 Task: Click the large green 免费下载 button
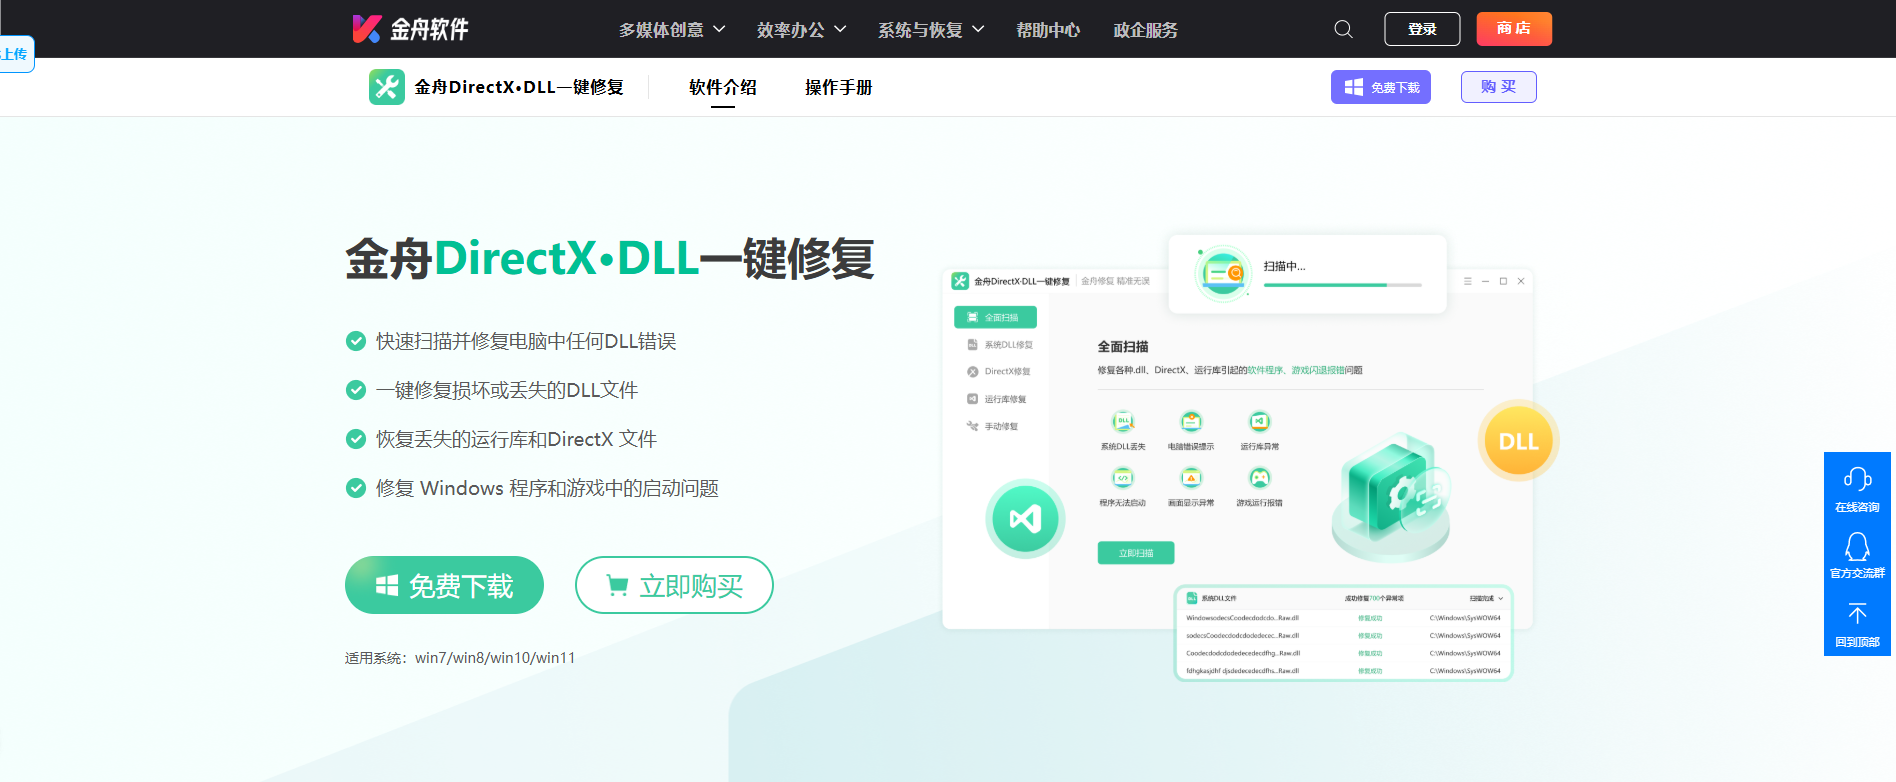444,585
